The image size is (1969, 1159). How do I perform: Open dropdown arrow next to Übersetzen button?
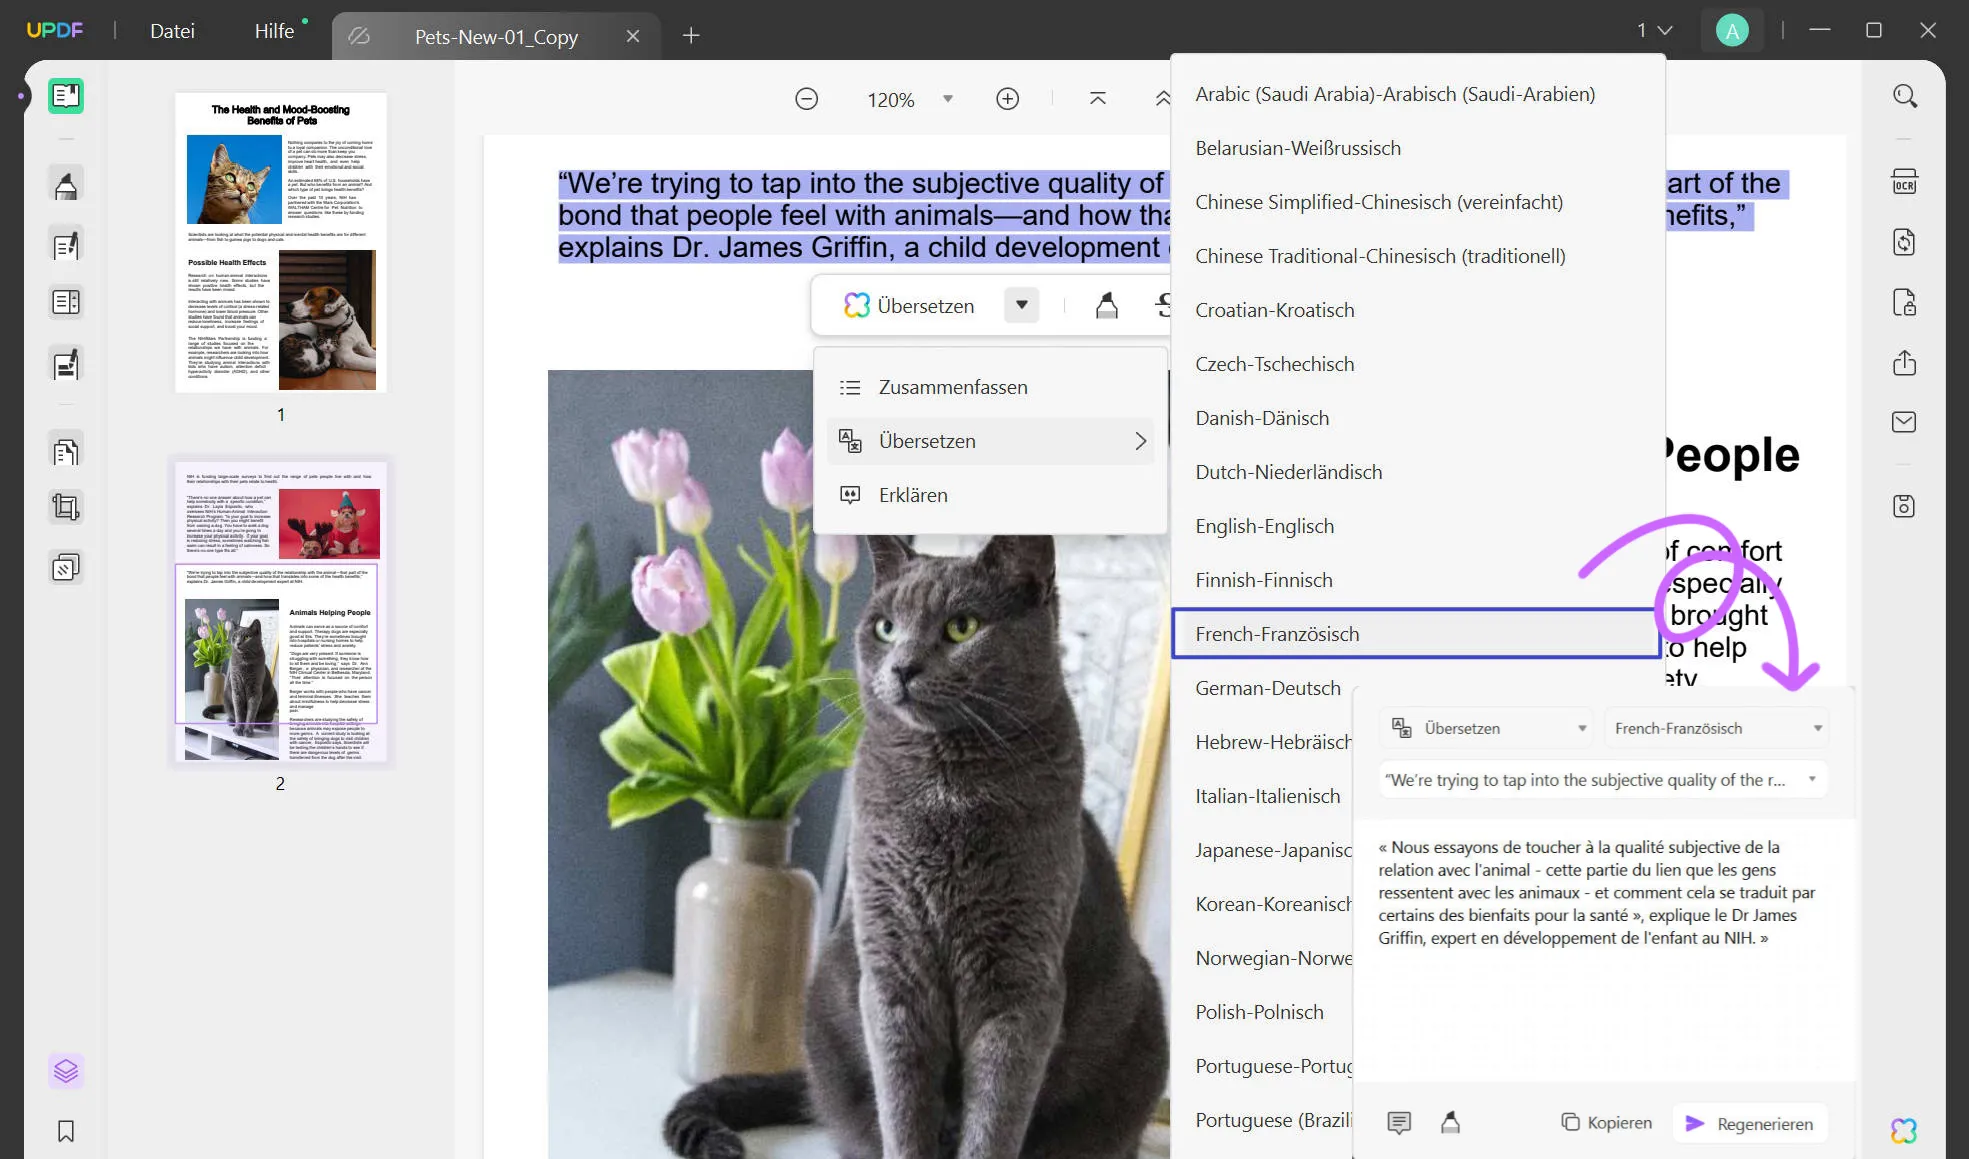(x=1021, y=305)
